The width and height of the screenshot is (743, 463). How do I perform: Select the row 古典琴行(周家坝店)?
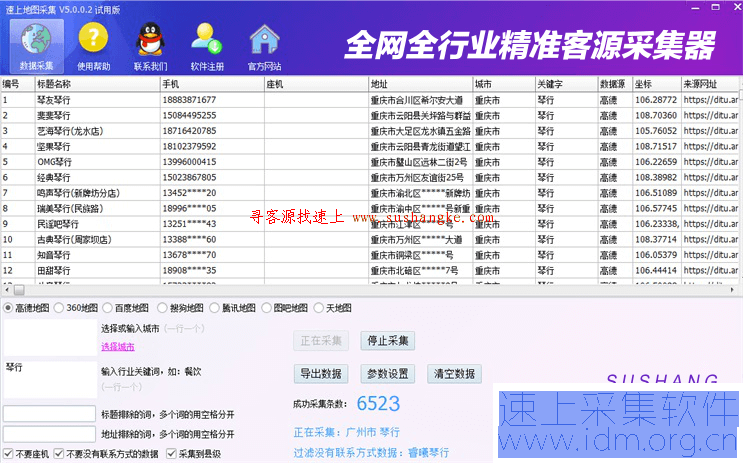370,240
